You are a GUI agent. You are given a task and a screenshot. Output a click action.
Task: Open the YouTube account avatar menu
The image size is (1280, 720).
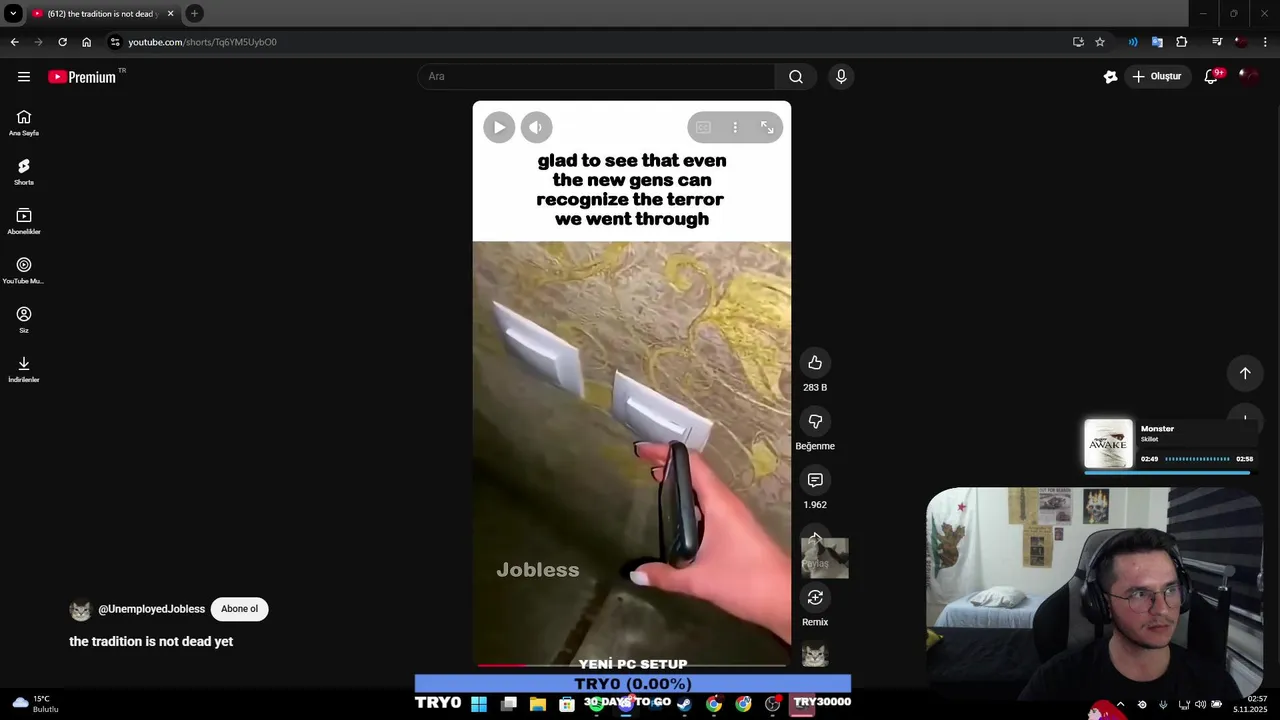(1248, 77)
